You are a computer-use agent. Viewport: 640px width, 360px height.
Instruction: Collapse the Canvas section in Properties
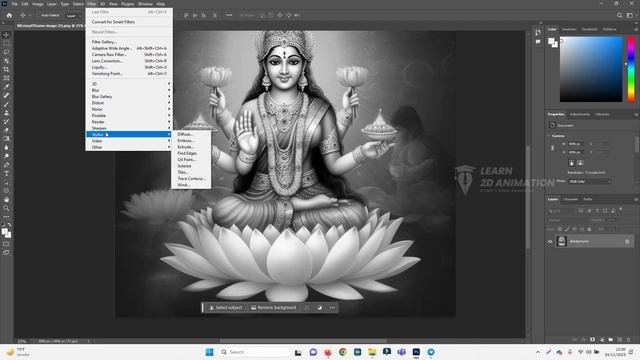pyautogui.click(x=549, y=136)
